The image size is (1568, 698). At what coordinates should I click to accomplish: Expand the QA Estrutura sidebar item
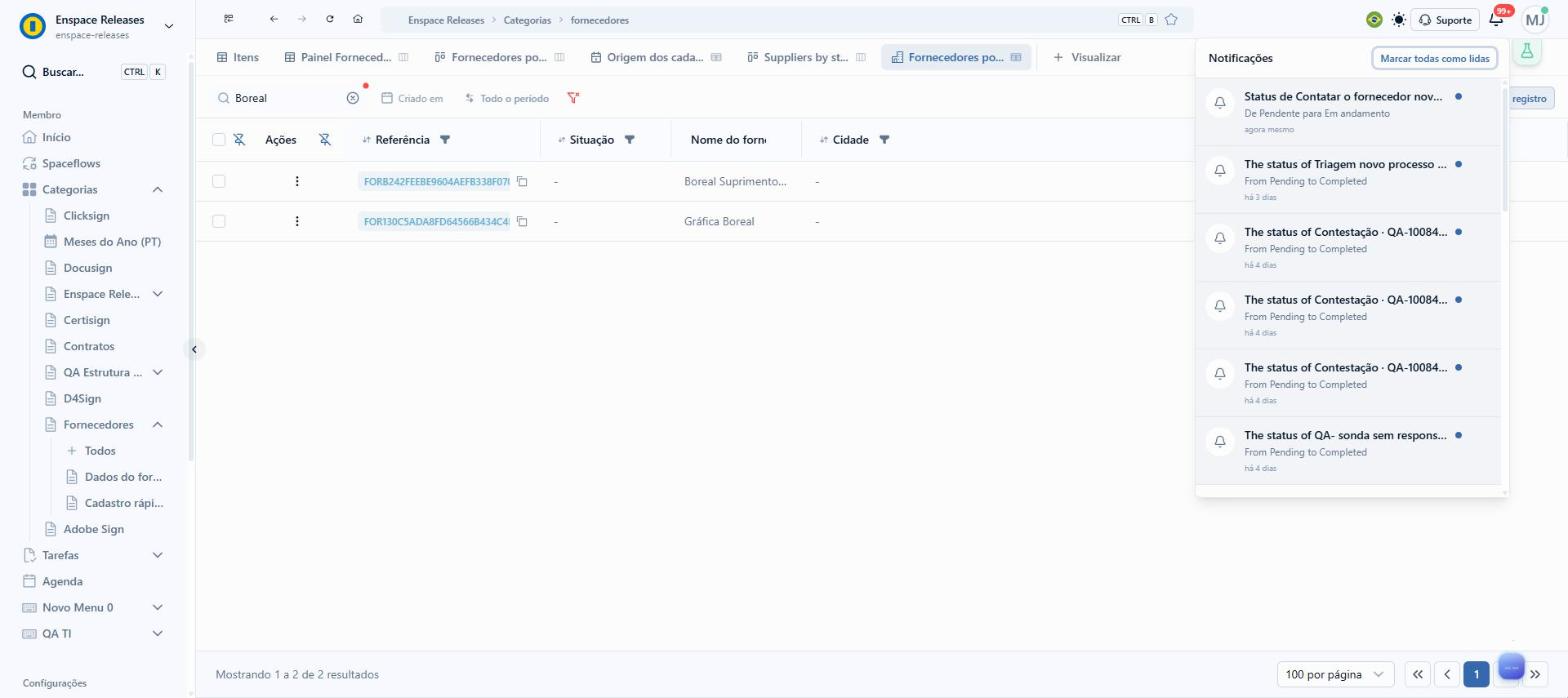pos(157,372)
